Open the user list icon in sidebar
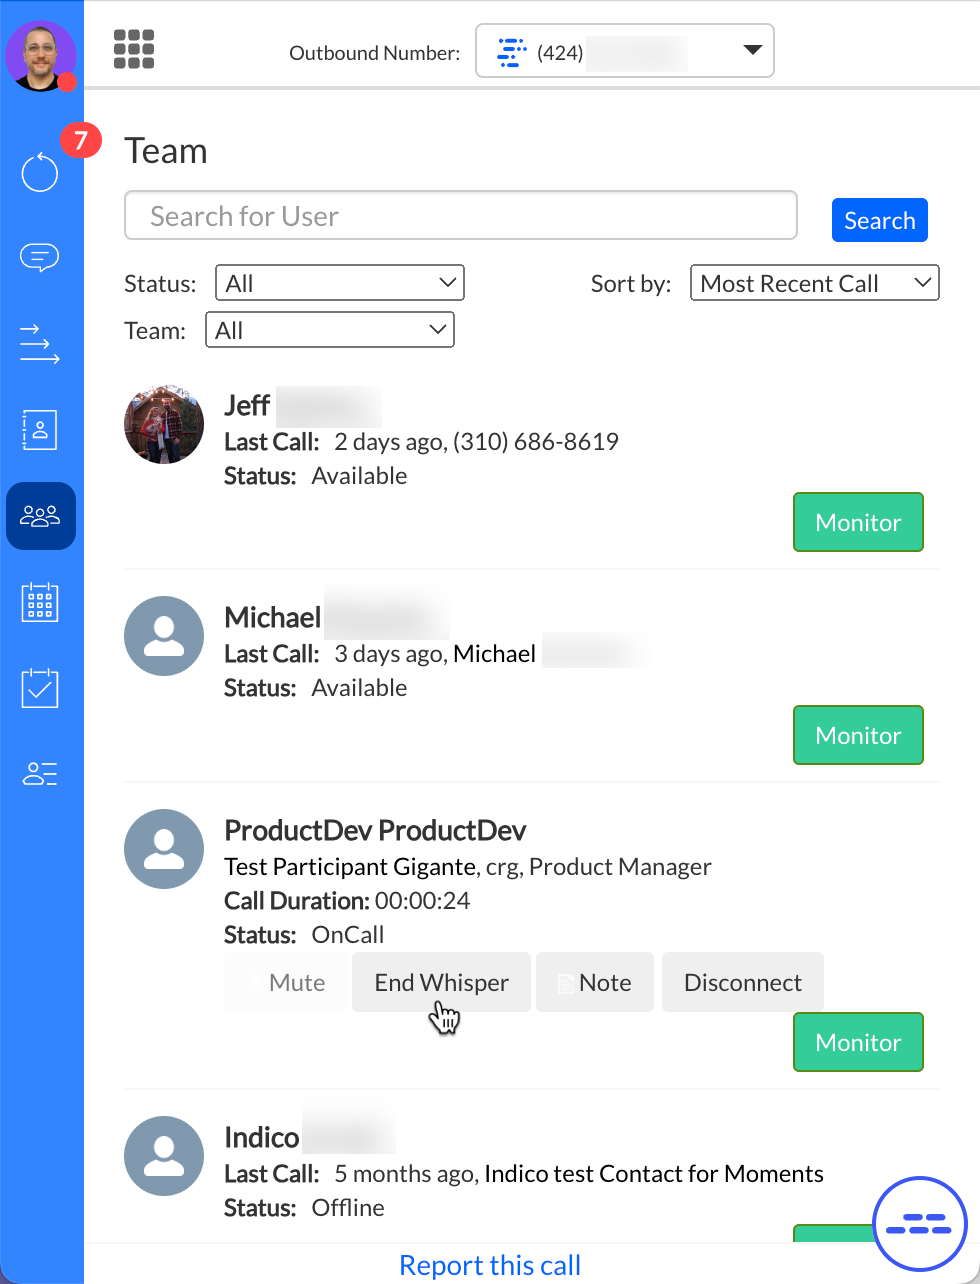Screen dimensions: 980x1284 pyautogui.click(x=40, y=774)
